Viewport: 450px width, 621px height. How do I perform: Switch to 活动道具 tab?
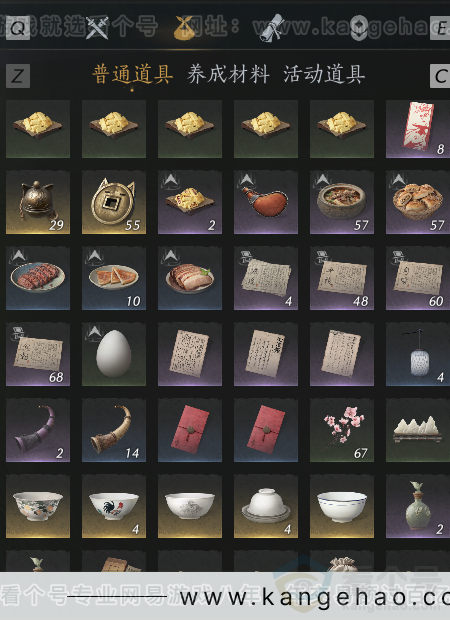pyautogui.click(x=324, y=74)
